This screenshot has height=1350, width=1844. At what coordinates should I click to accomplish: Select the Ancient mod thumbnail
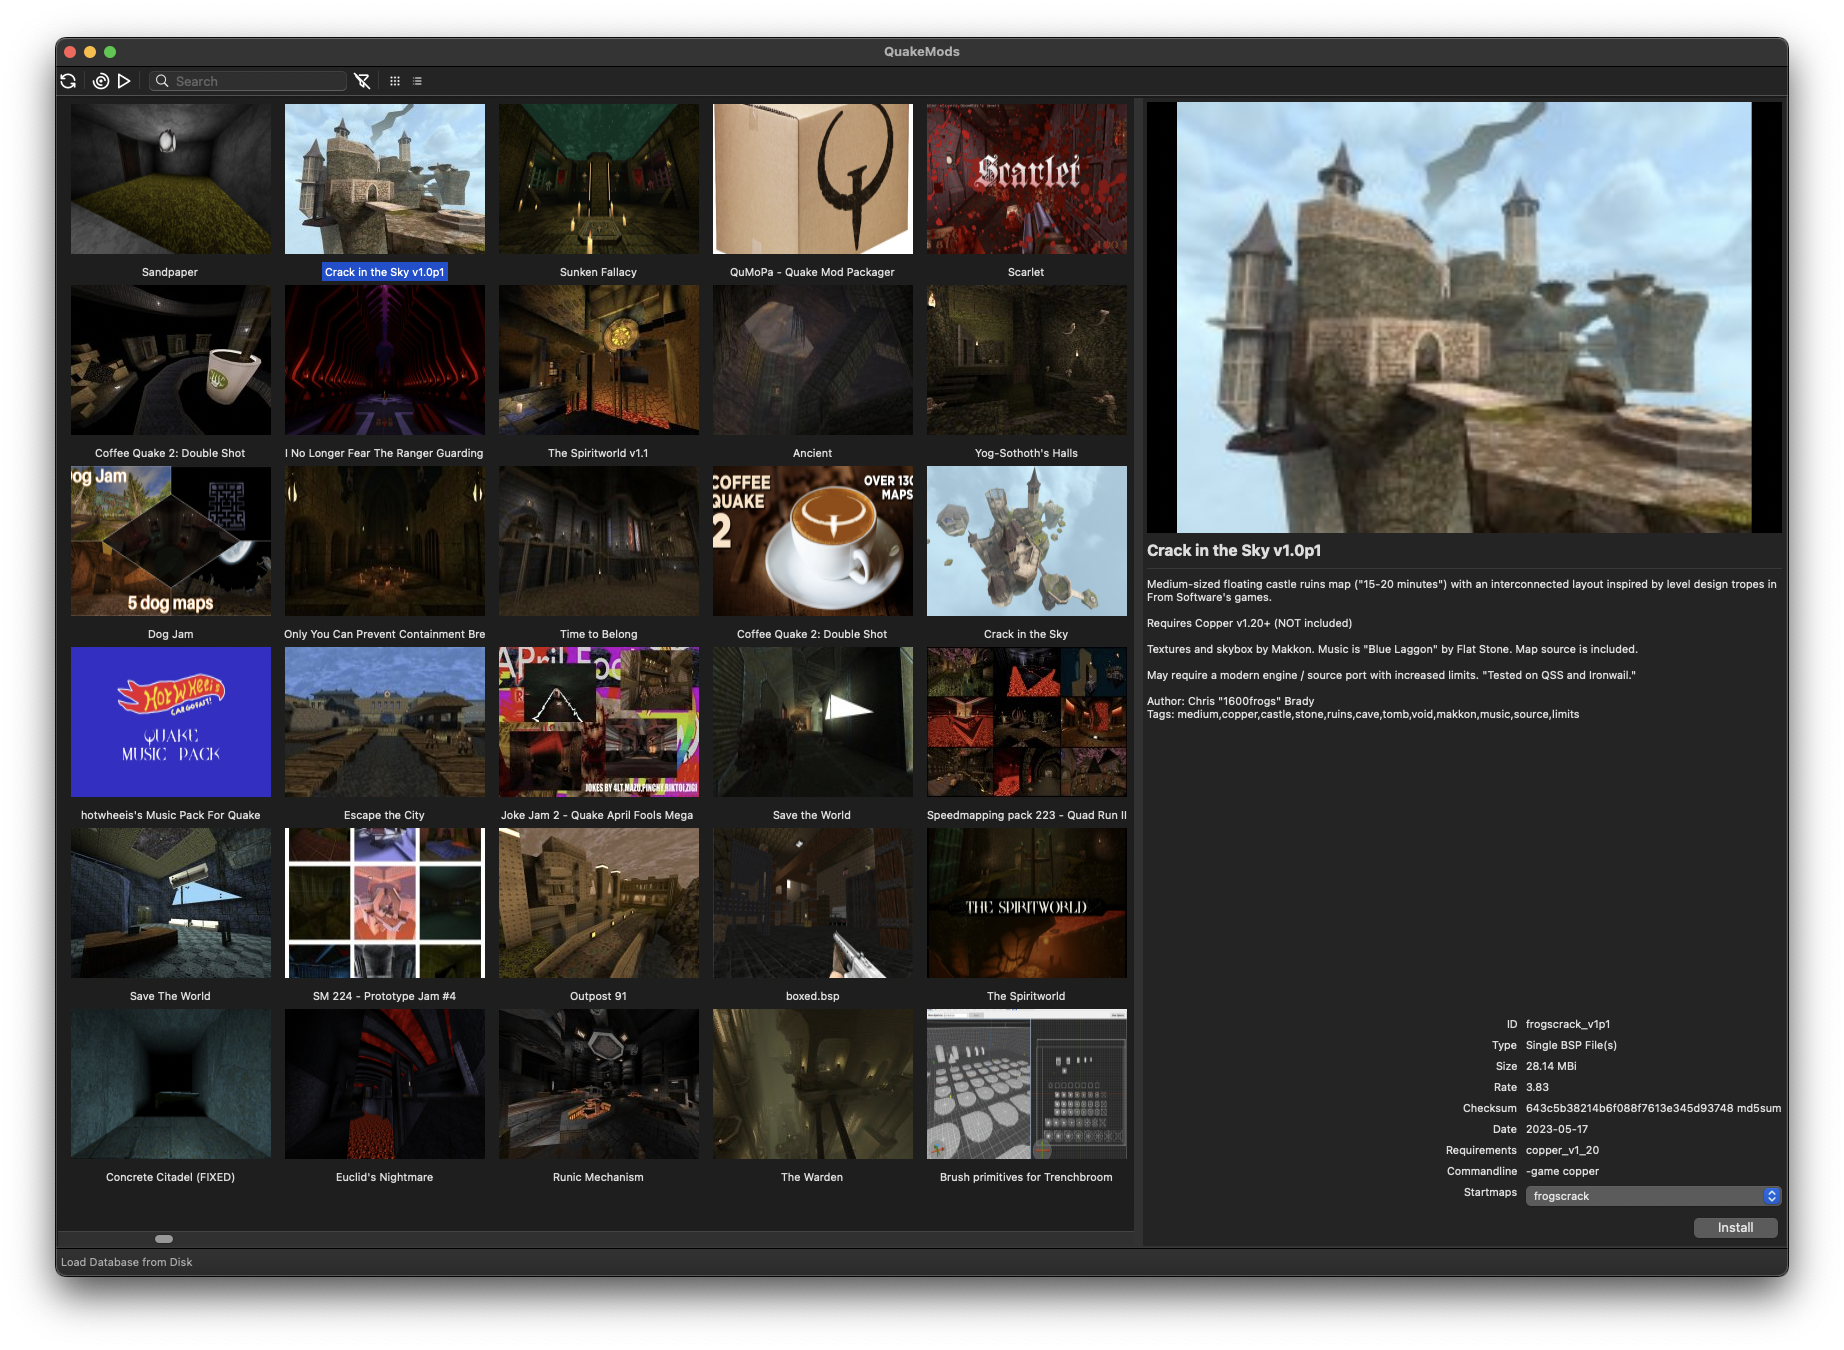coord(812,360)
